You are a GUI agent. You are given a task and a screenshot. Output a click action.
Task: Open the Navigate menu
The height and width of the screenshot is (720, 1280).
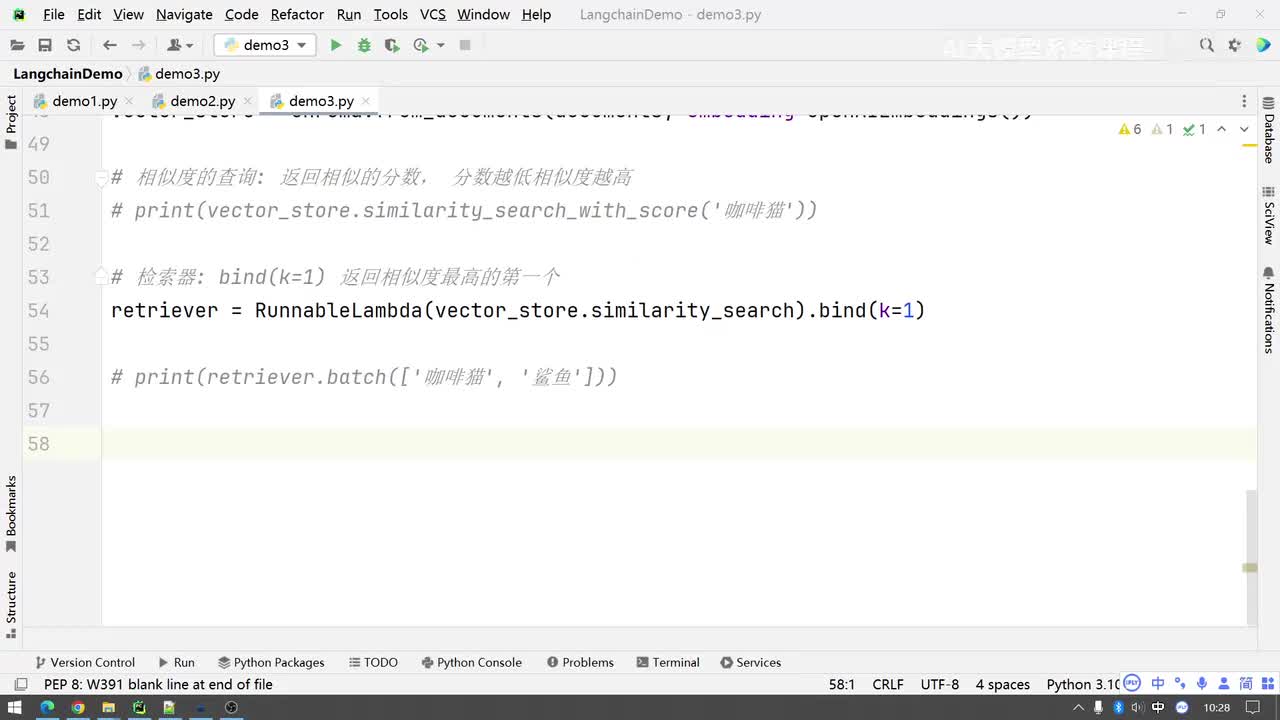point(184,14)
